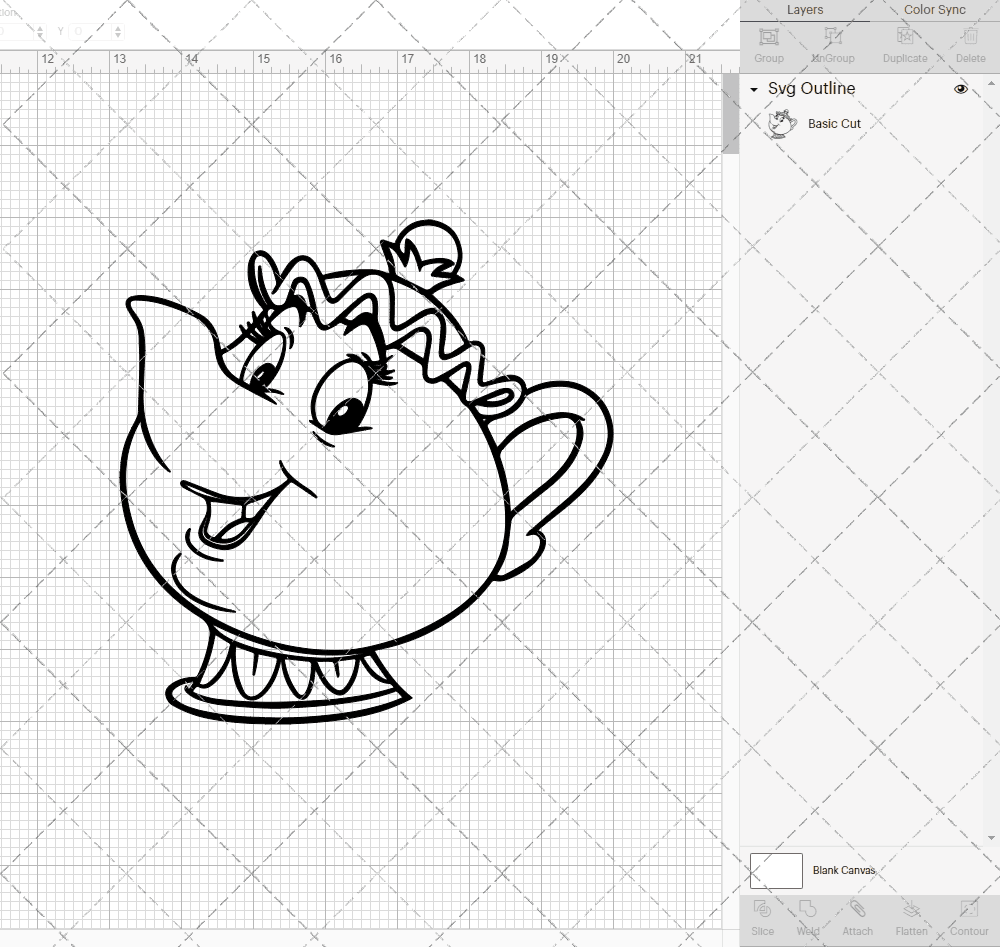Switch to the Color Sync tab
The width and height of the screenshot is (1000, 947).
pos(934,10)
